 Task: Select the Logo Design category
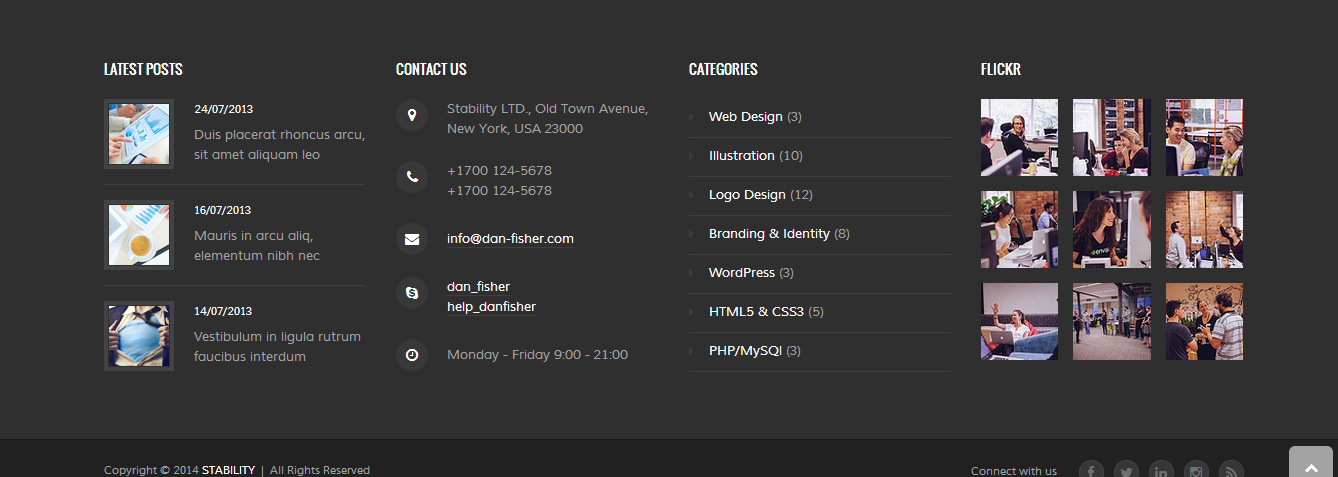coord(746,195)
